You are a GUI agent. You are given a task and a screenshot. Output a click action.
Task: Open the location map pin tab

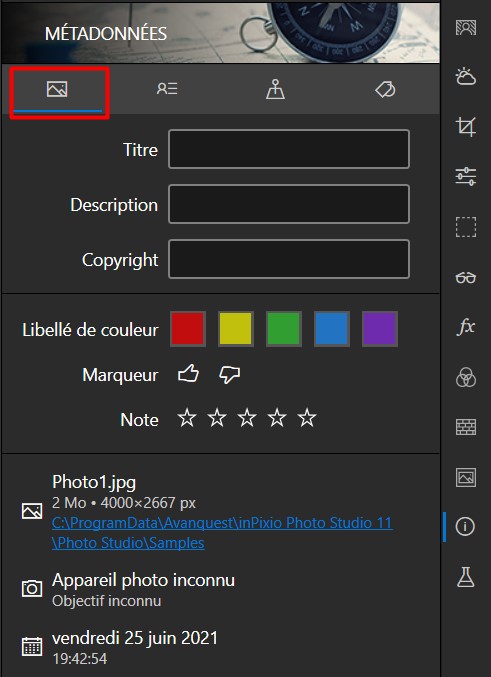pos(275,90)
